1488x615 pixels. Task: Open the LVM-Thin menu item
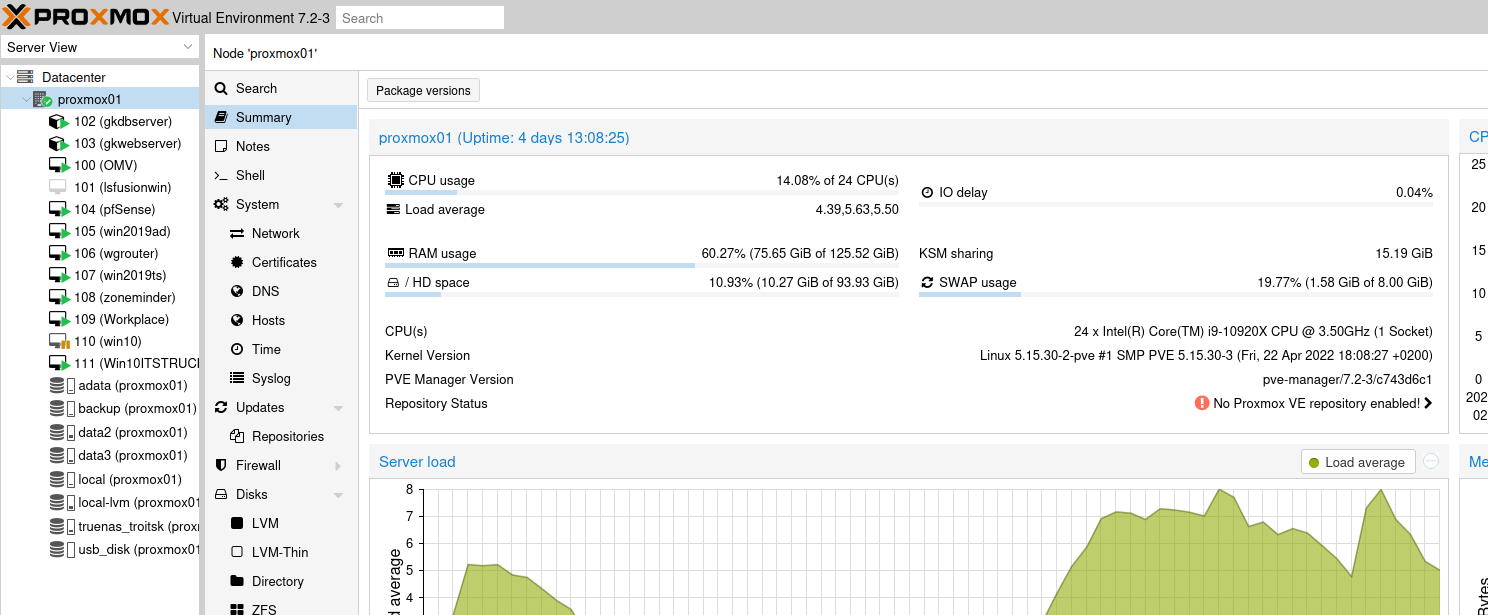tap(281, 552)
